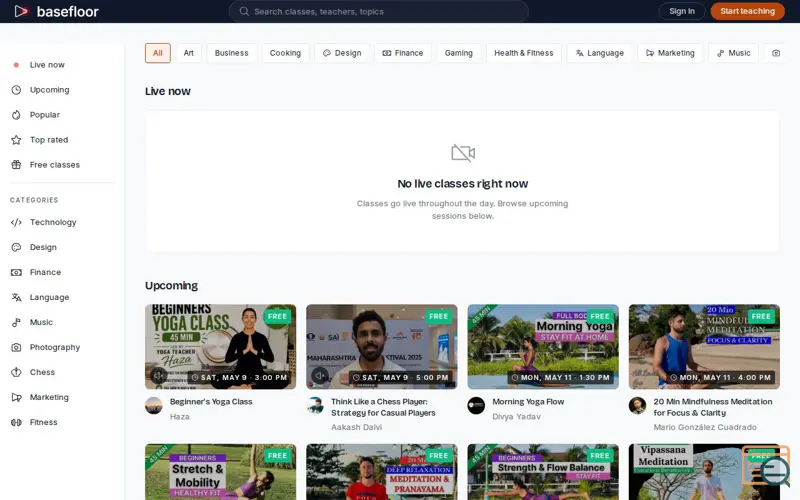This screenshot has height=500, width=800.
Task: Click the Free classes gift icon
Action: pos(16,165)
